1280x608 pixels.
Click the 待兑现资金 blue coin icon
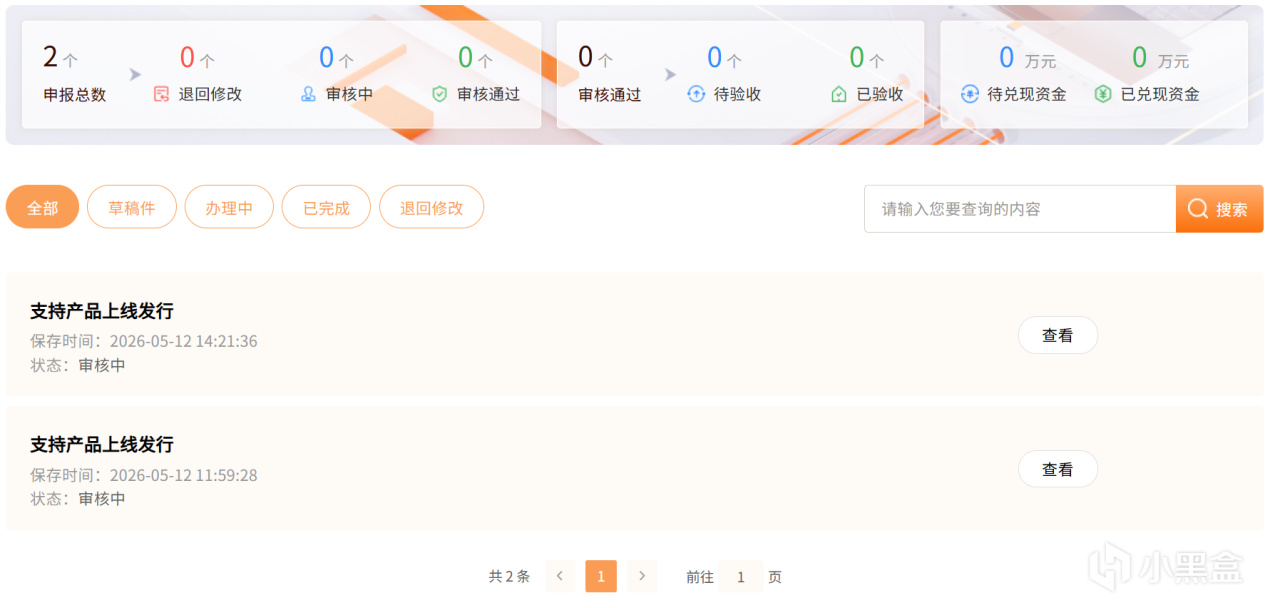pyautogui.click(x=969, y=94)
